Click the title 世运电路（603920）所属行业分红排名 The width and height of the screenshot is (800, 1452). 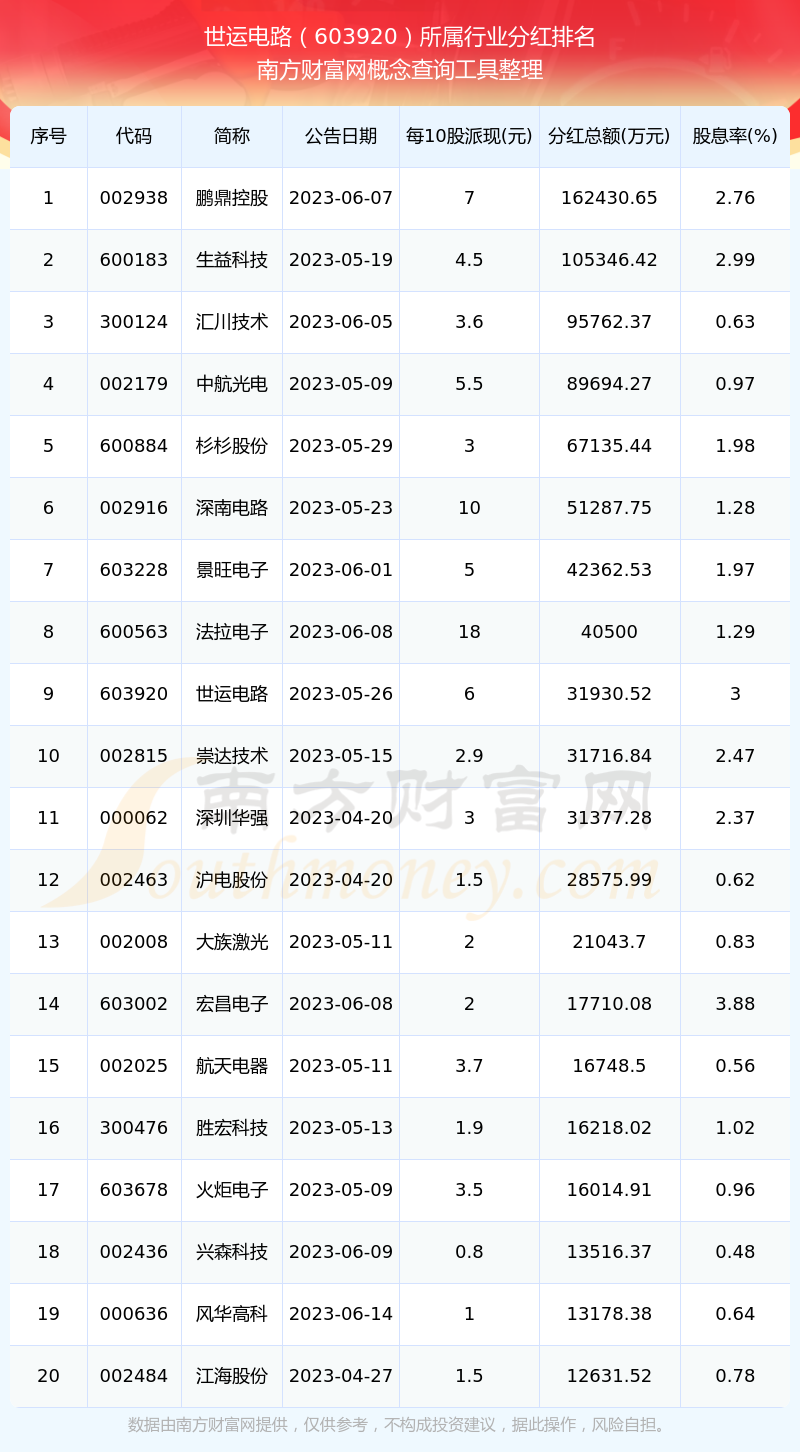400,38
